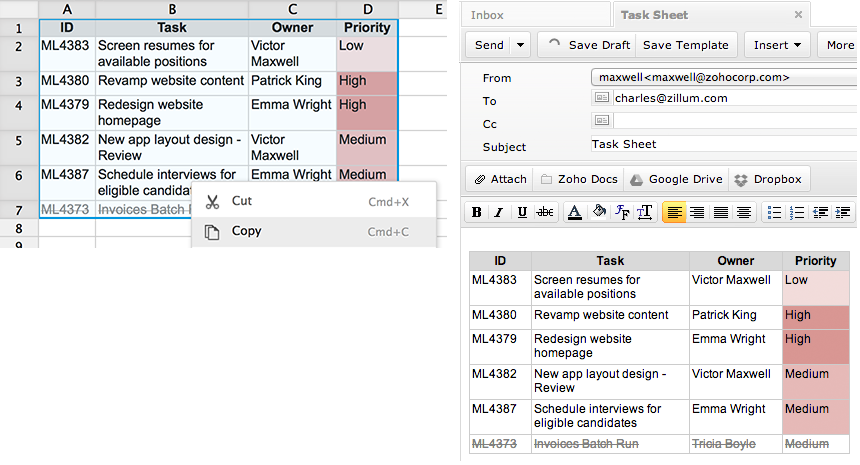Insert a bulleted list
860x465 pixels.
(x=774, y=212)
